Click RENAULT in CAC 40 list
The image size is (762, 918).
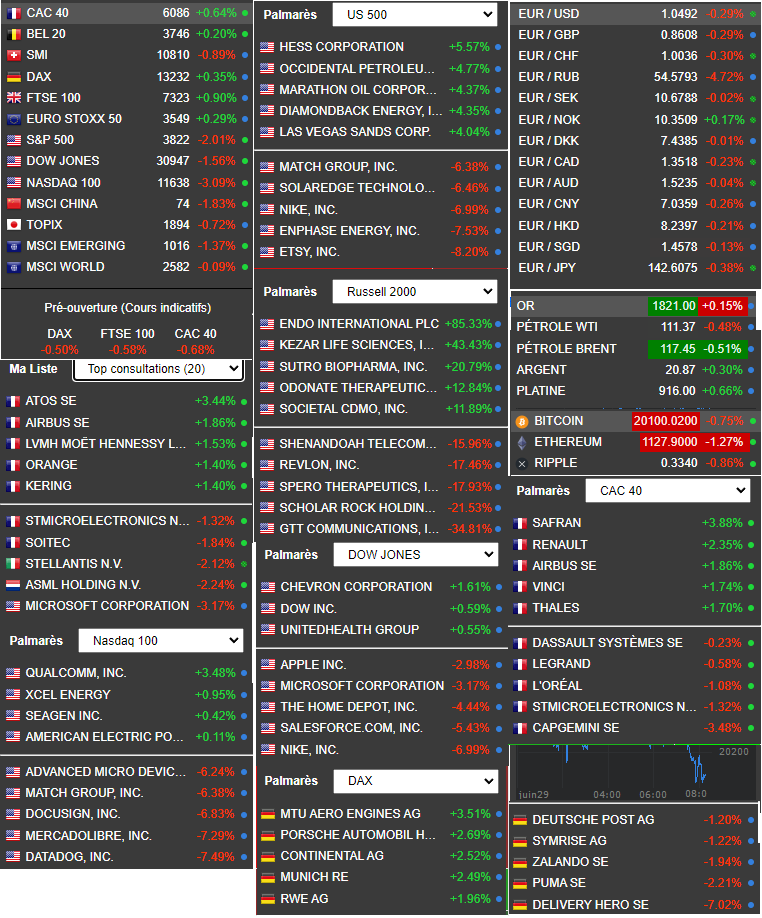click(x=634, y=544)
